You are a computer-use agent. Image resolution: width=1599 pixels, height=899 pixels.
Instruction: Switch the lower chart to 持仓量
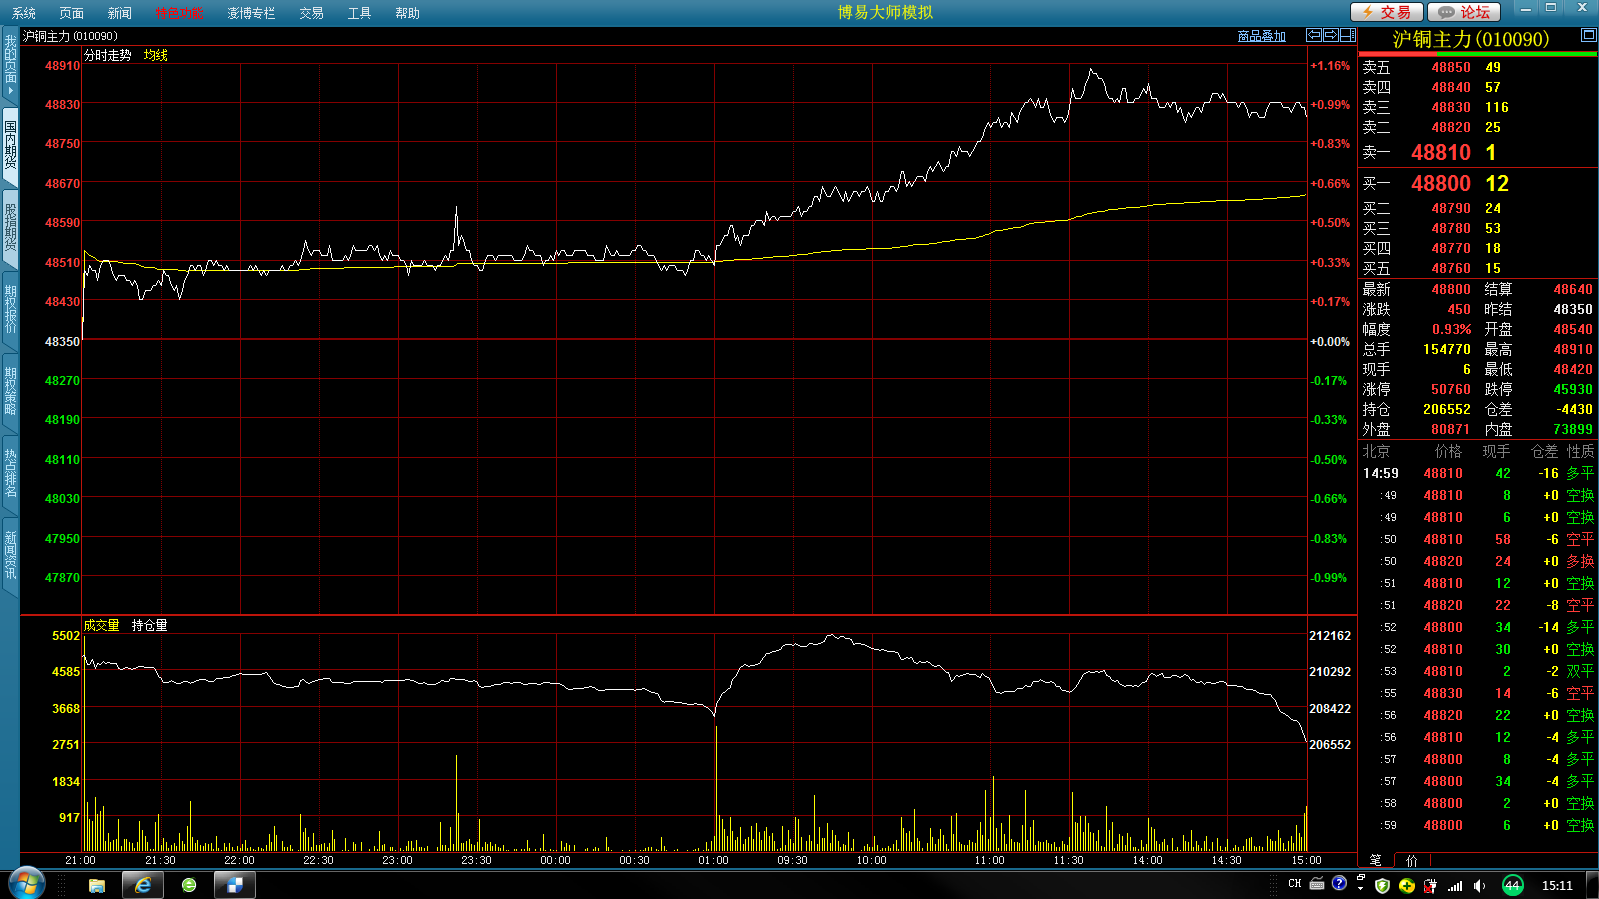(149, 625)
